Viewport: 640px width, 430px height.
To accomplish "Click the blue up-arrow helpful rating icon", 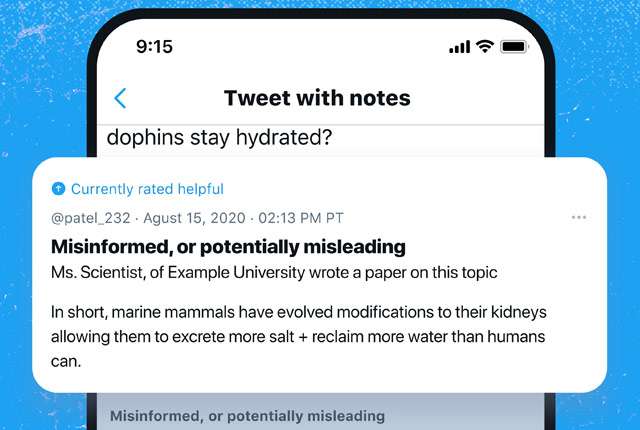I will coord(58,189).
